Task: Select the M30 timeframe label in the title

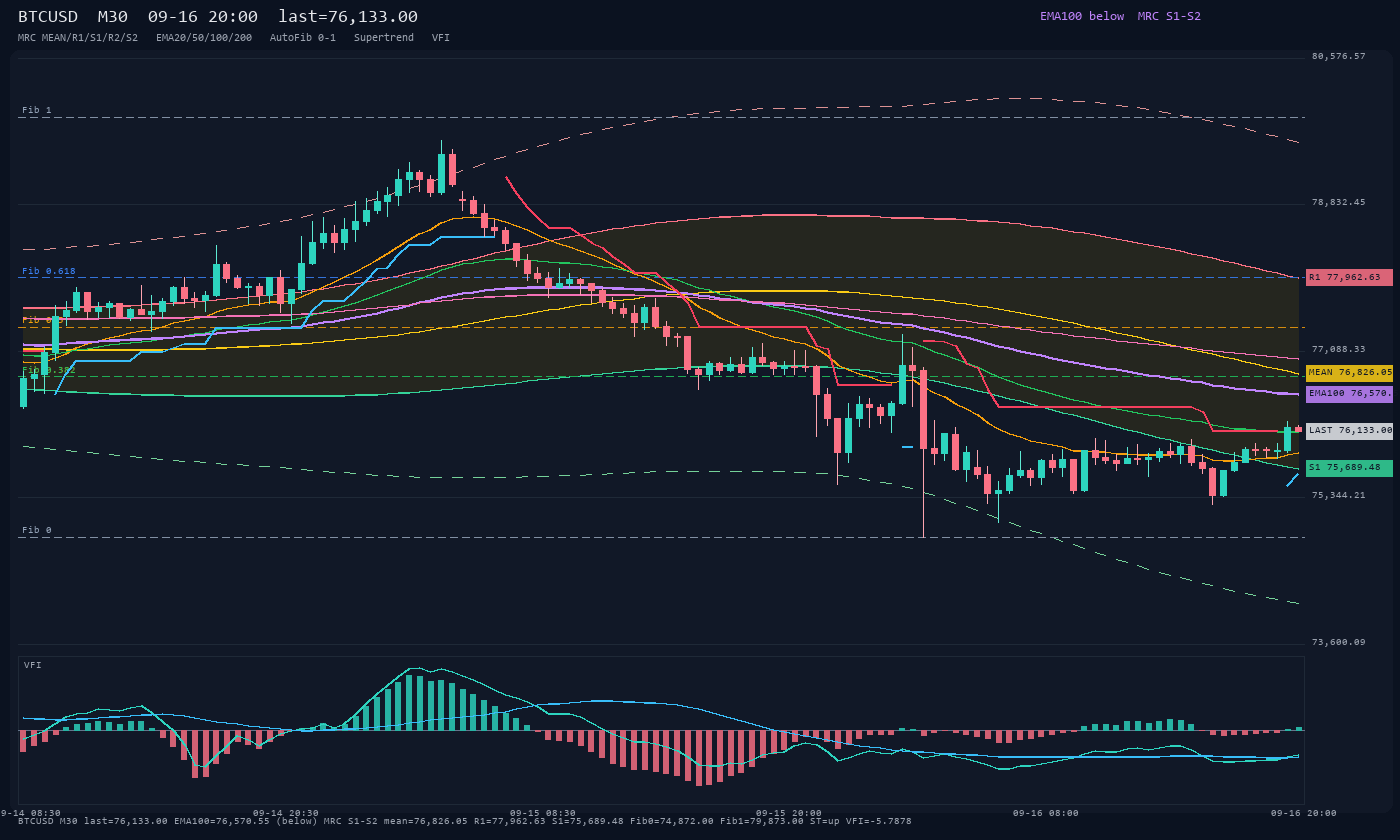Action: click(x=113, y=17)
